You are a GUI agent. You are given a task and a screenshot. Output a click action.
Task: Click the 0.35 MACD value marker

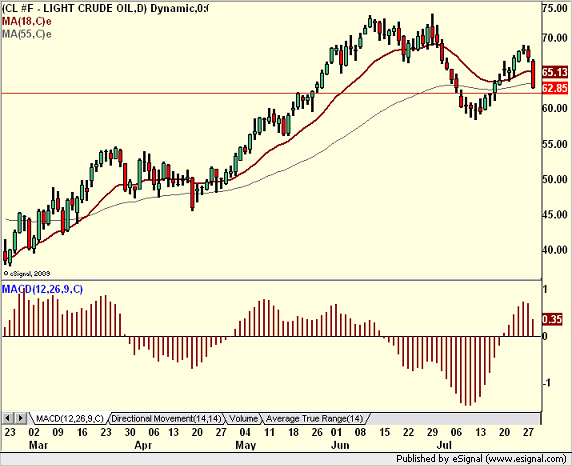(x=552, y=319)
